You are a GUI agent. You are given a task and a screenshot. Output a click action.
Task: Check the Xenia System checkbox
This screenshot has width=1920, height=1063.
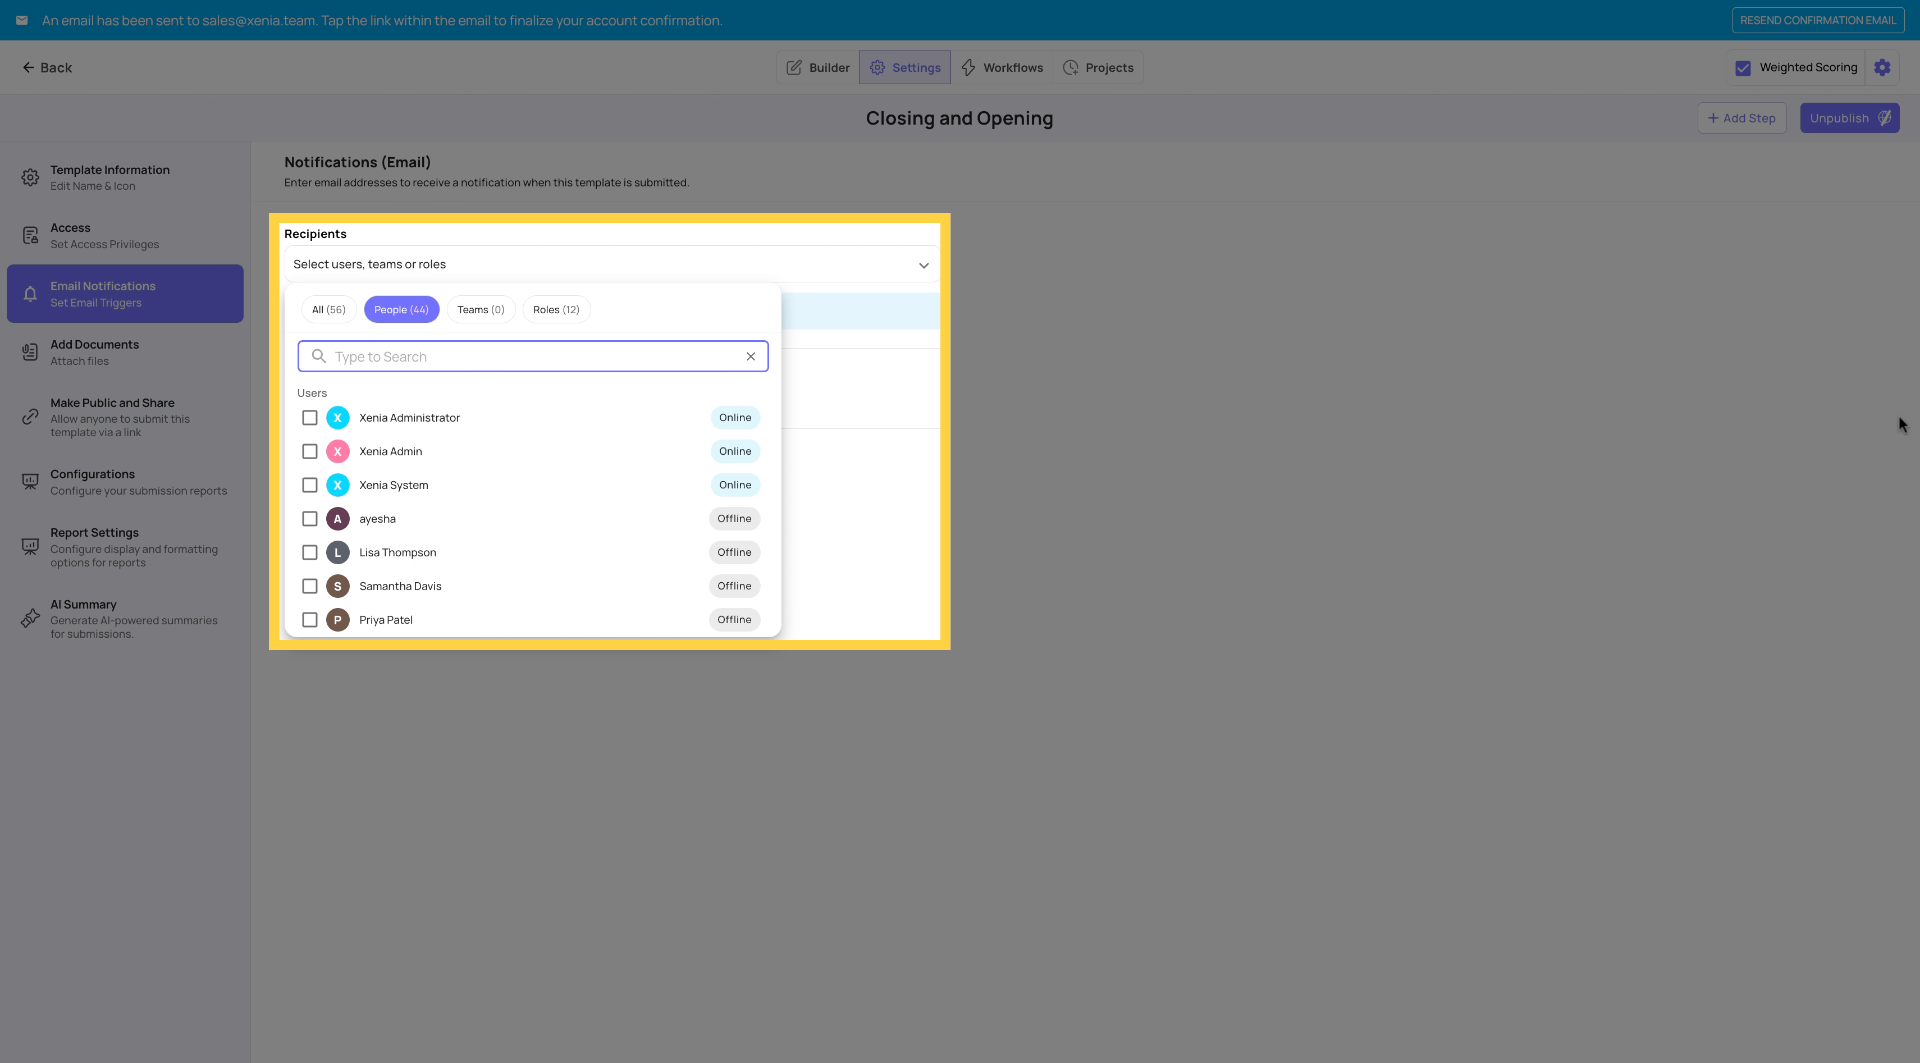(310, 485)
